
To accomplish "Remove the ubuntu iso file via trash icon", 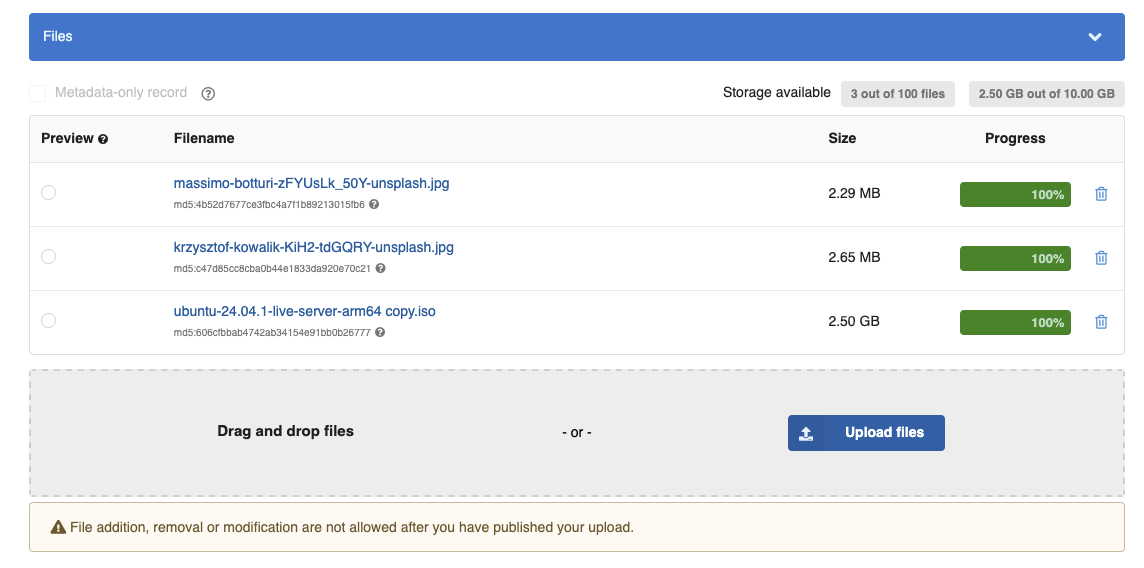I will pyautogui.click(x=1101, y=322).
